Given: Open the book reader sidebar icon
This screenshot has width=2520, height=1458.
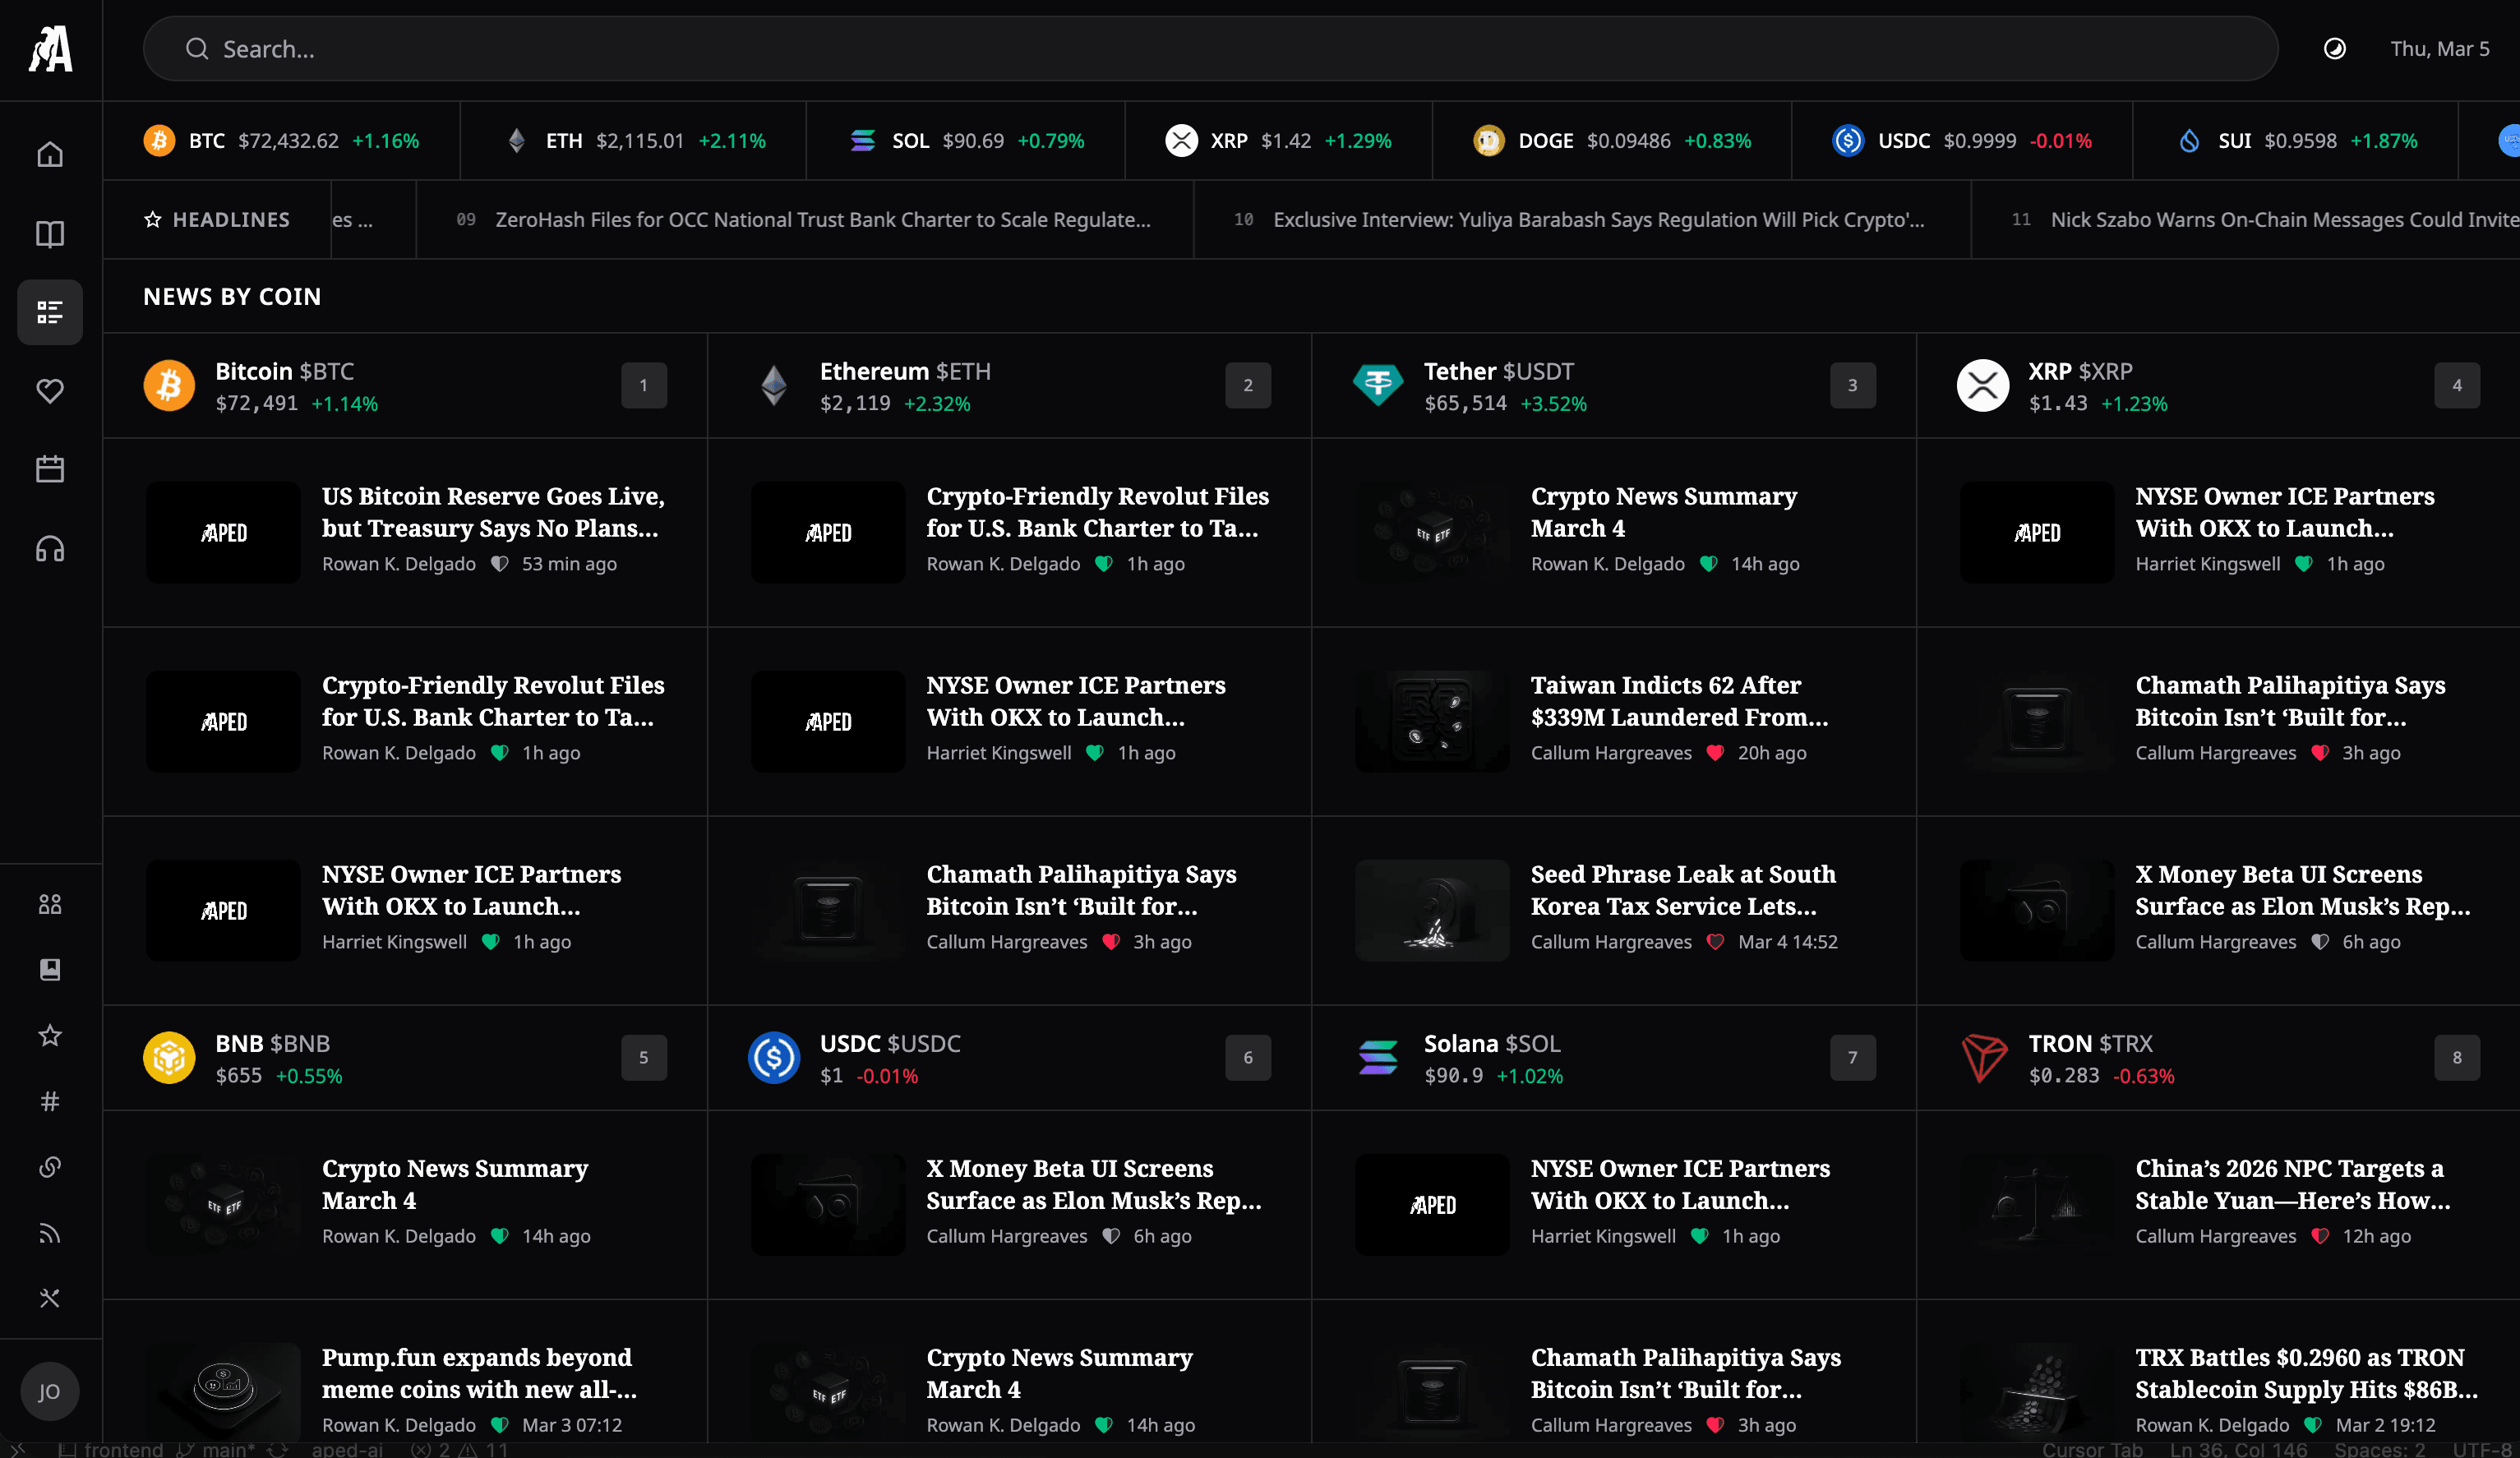Looking at the screenshot, I should tap(50, 234).
